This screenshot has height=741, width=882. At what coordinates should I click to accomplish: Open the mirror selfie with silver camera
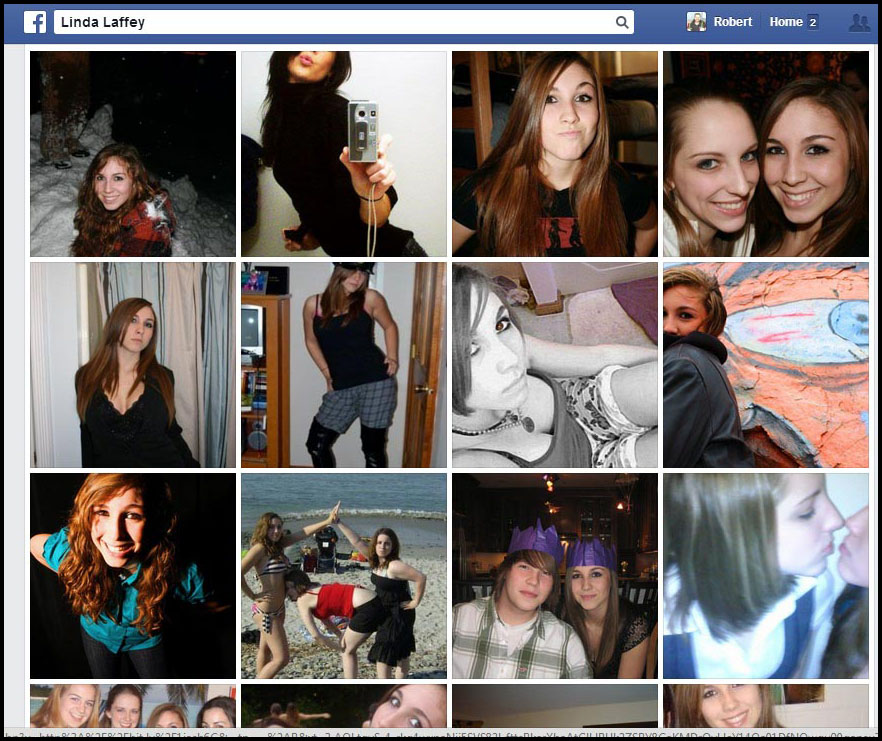pos(344,154)
